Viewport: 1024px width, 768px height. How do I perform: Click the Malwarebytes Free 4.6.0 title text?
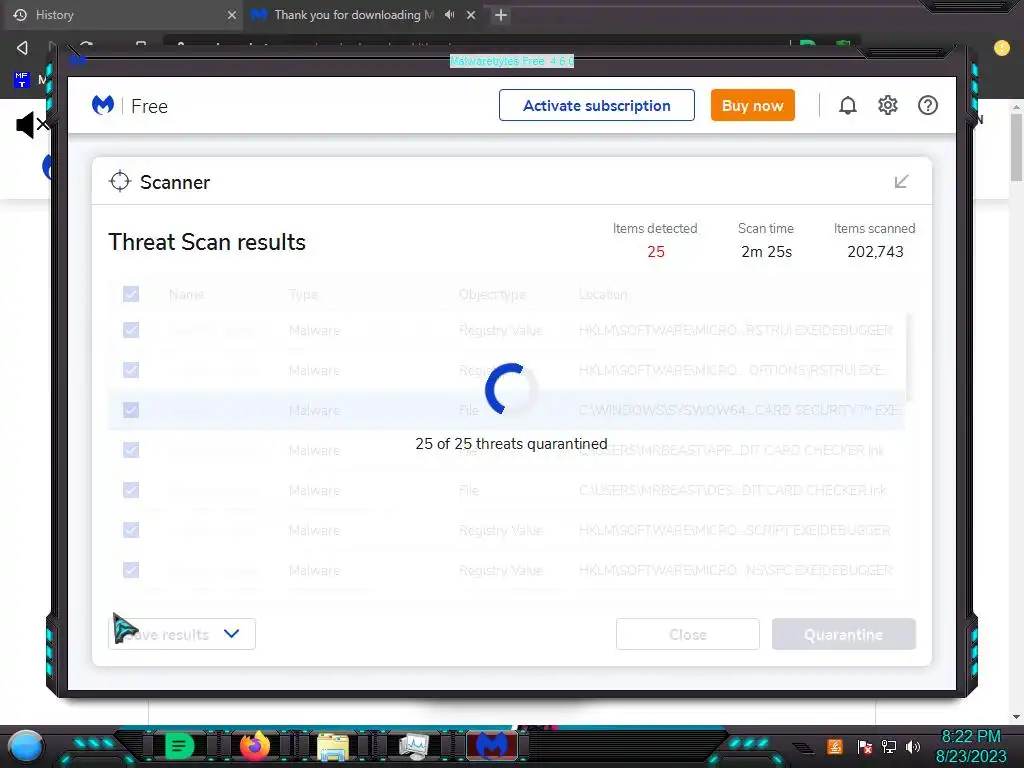point(512,61)
